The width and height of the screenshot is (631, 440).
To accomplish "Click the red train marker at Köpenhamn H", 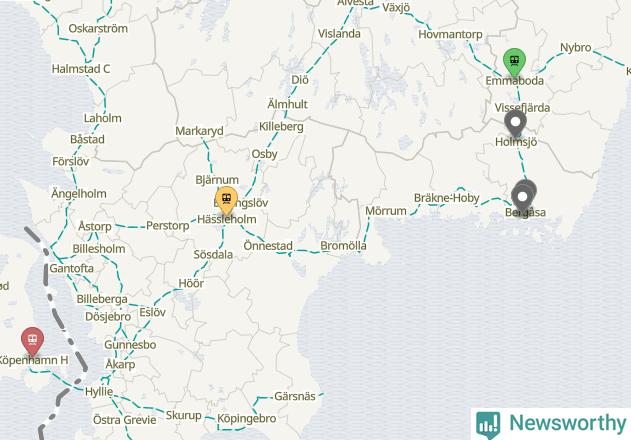I will tap(33, 341).
